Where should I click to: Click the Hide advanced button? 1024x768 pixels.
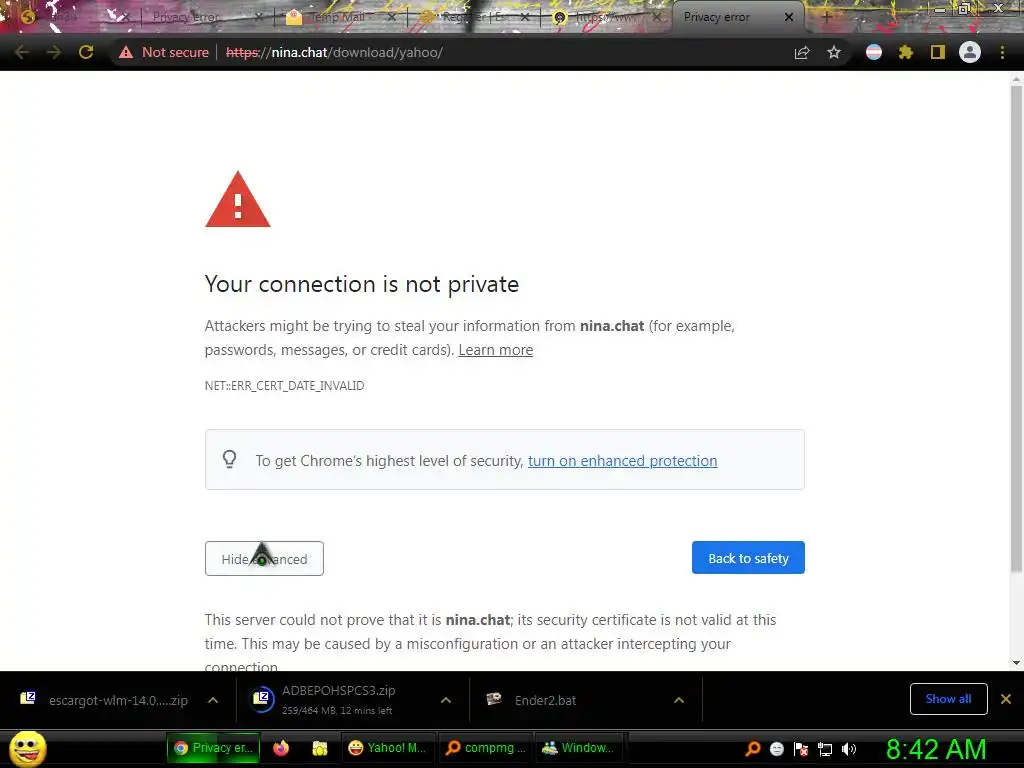[x=264, y=558]
